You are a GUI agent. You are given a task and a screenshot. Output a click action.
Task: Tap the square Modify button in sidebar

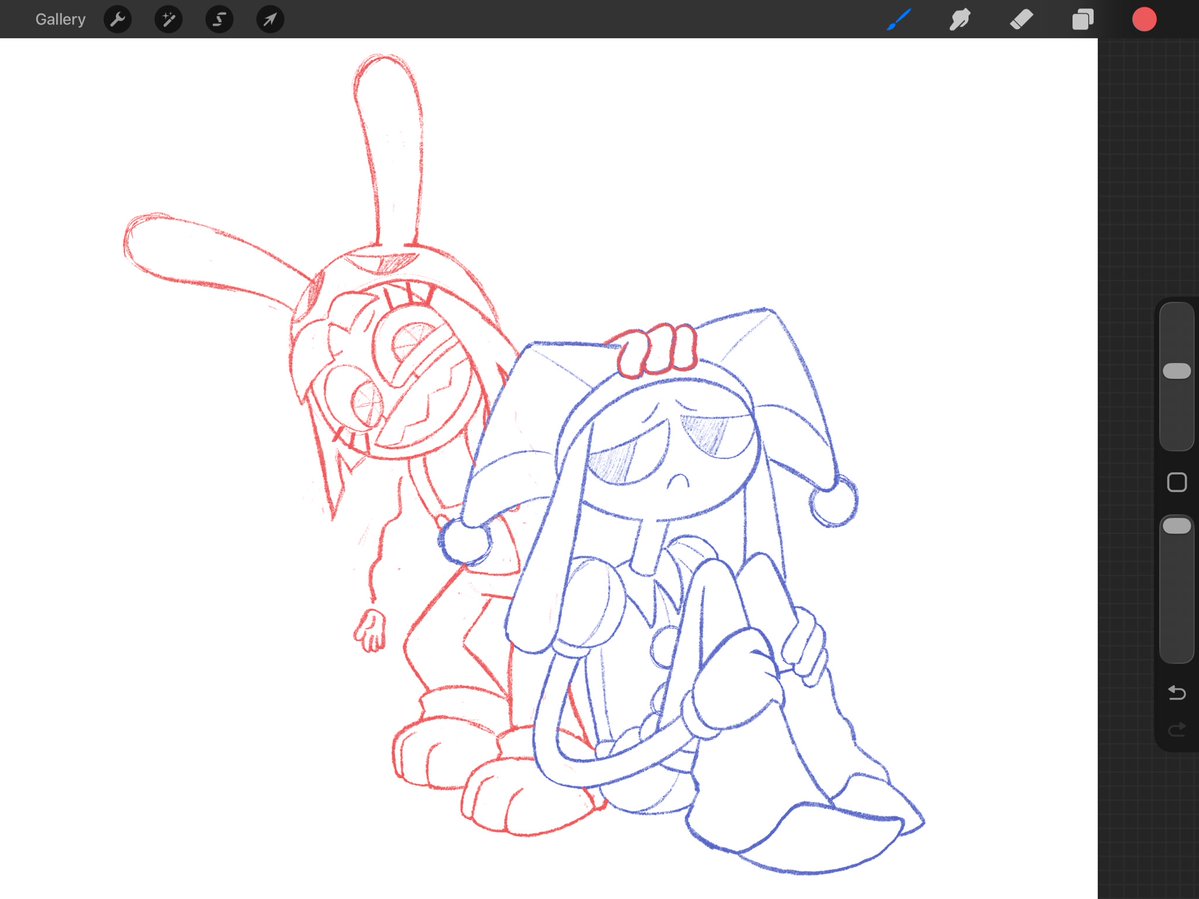click(x=1177, y=482)
